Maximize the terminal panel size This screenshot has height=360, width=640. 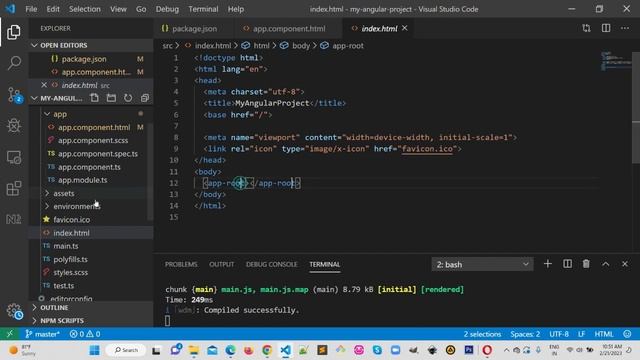point(606,264)
